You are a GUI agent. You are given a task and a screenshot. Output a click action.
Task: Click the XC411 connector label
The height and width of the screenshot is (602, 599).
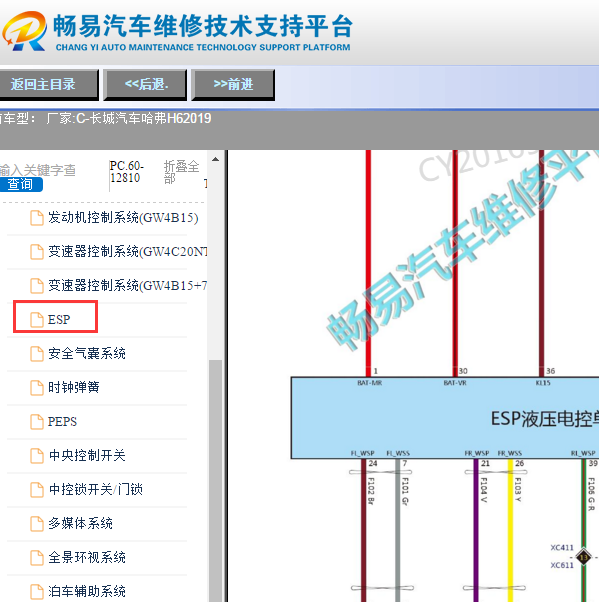(562, 547)
